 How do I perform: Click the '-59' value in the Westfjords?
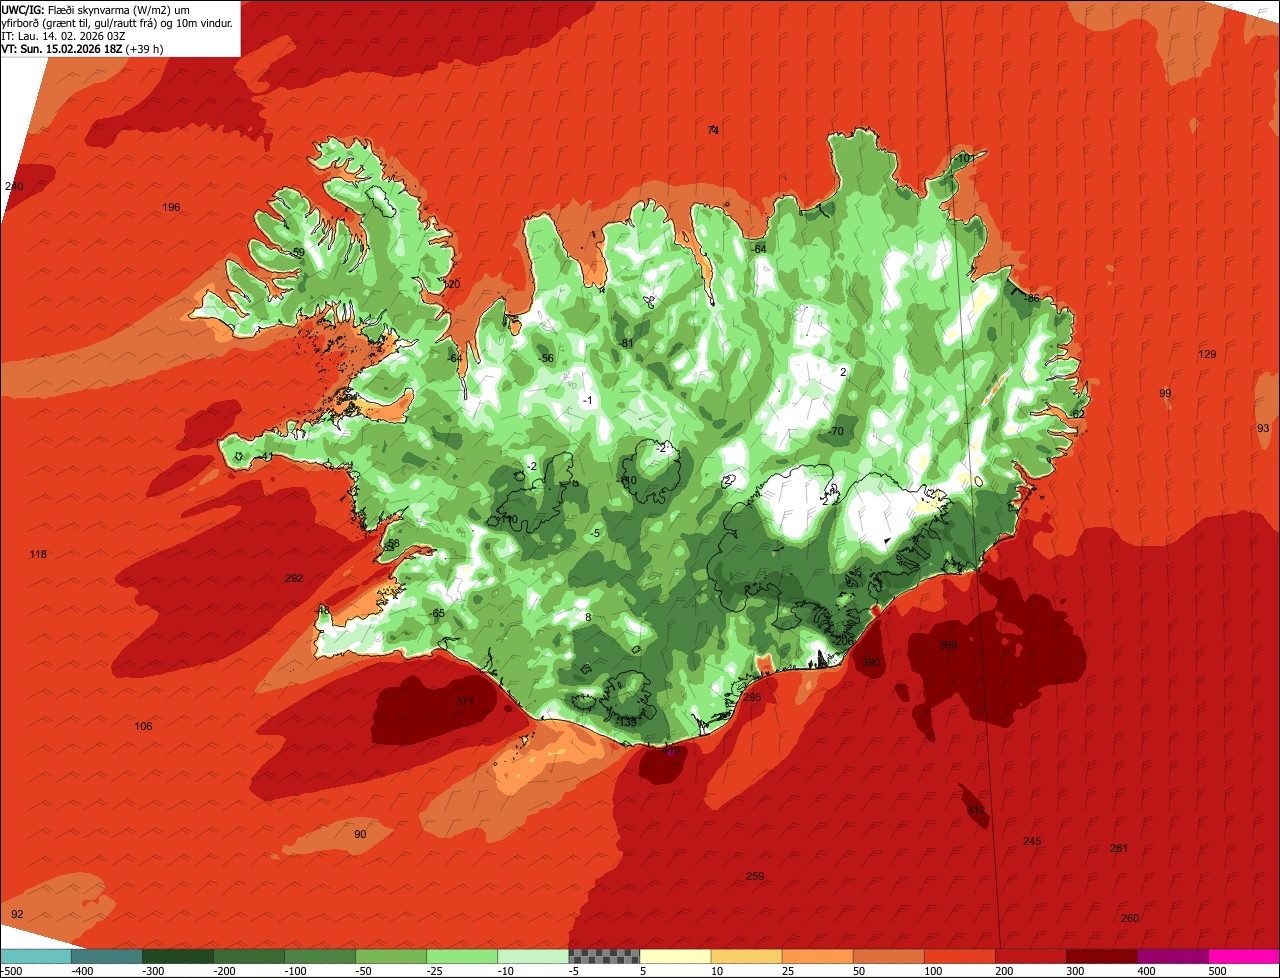tap(296, 252)
